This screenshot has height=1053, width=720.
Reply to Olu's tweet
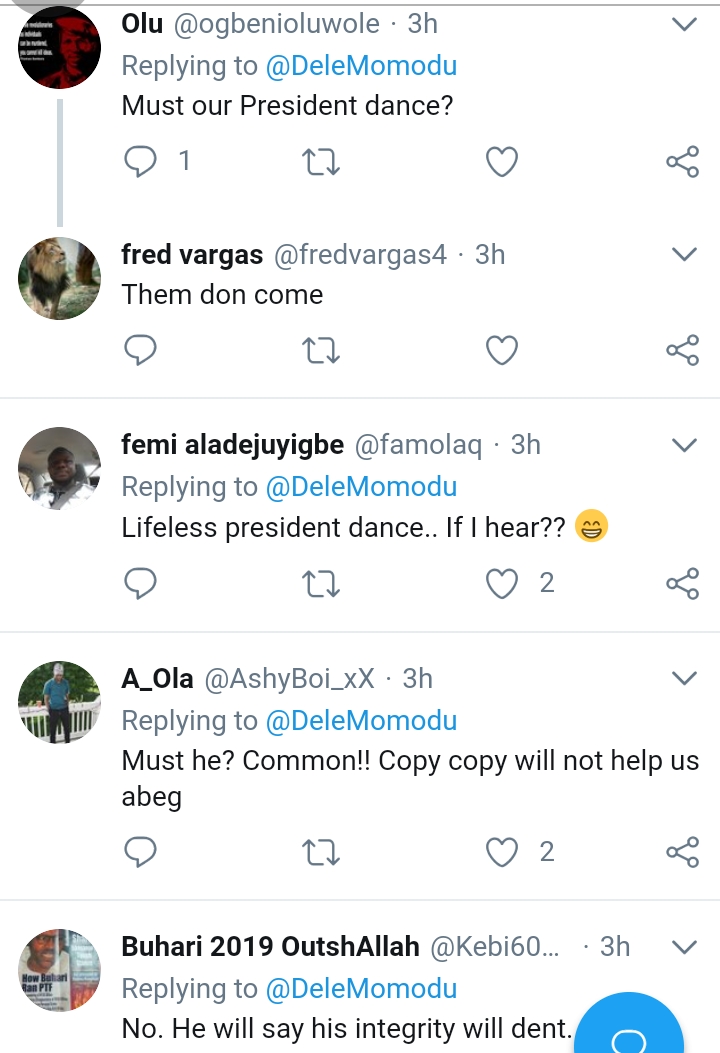click(x=141, y=161)
